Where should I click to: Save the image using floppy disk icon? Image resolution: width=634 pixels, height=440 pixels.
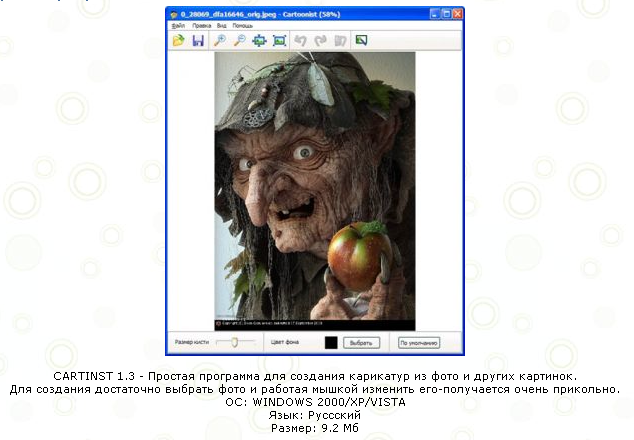tap(198, 40)
